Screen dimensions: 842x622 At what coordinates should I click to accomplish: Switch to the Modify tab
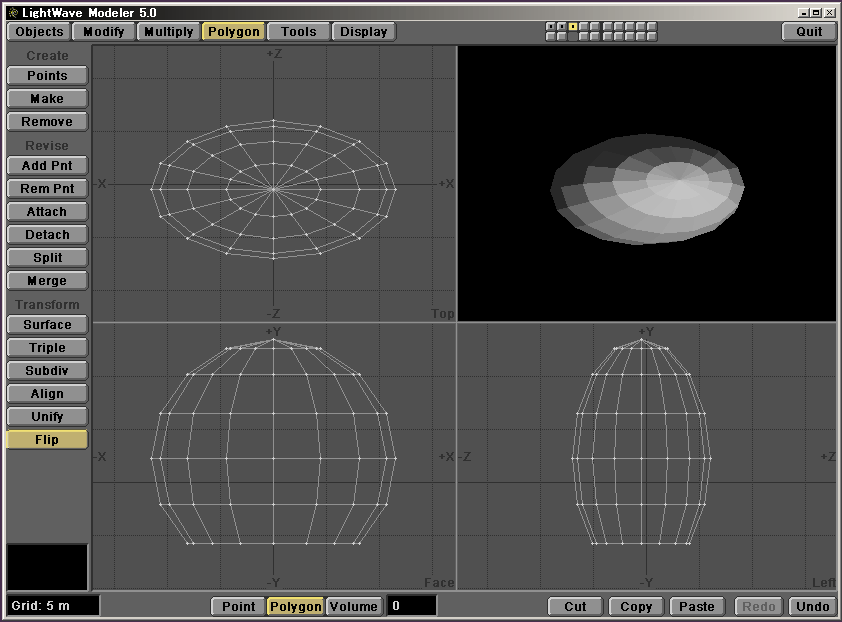[x=104, y=31]
